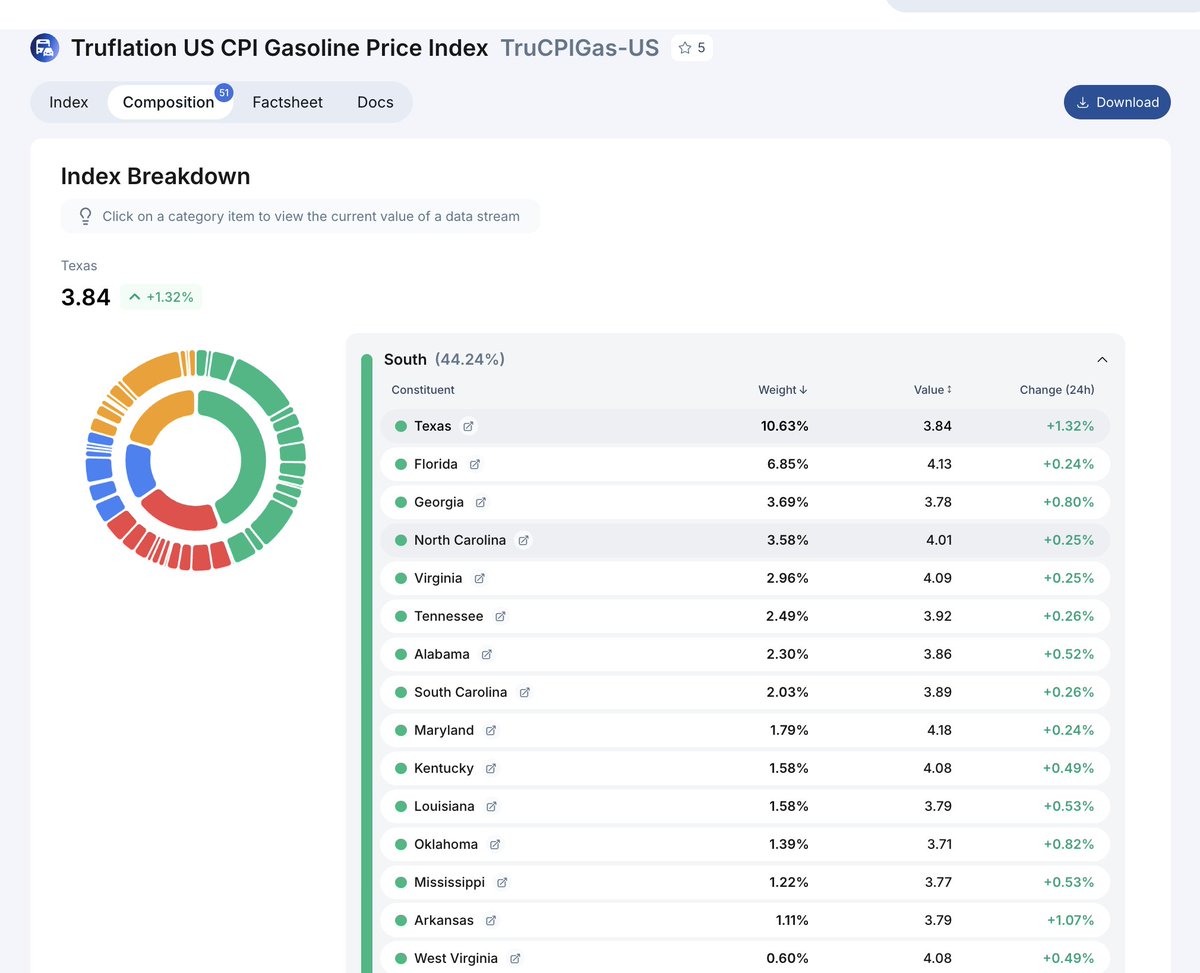Image resolution: width=1200 pixels, height=973 pixels.
Task: Click Louisiana value 3.79
Action: point(938,806)
